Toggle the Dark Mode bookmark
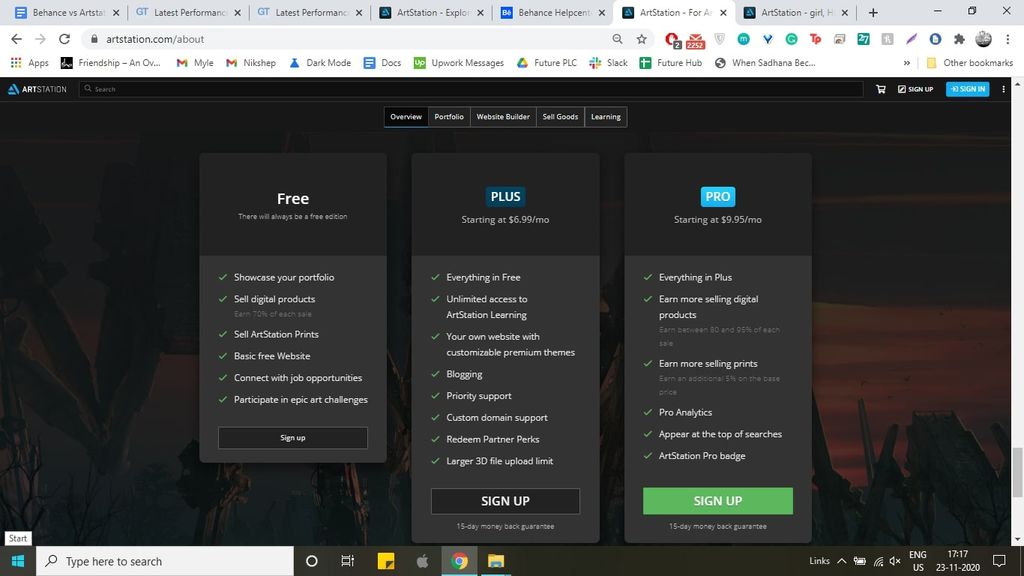The width and height of the screenshot is (1024, 576). tap(320, 62)
